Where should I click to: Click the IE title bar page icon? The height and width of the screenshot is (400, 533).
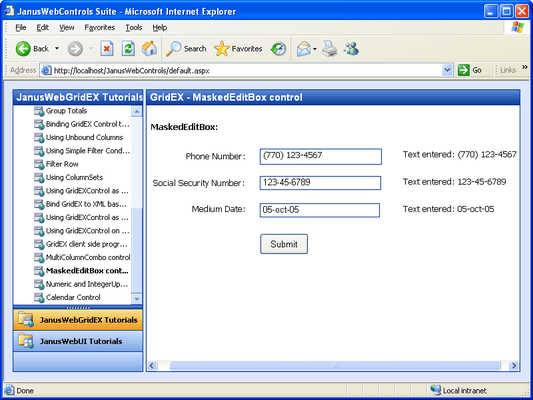click(9, 11)
